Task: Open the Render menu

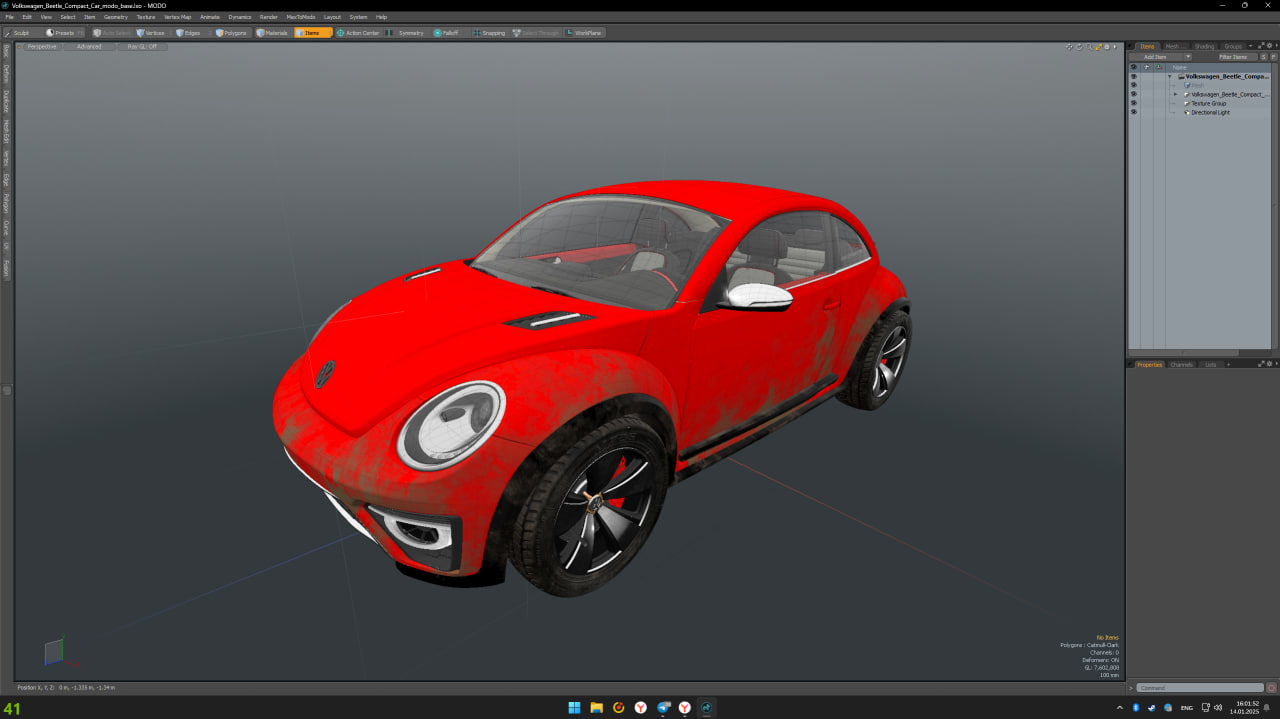Action: tap(269, 17)
